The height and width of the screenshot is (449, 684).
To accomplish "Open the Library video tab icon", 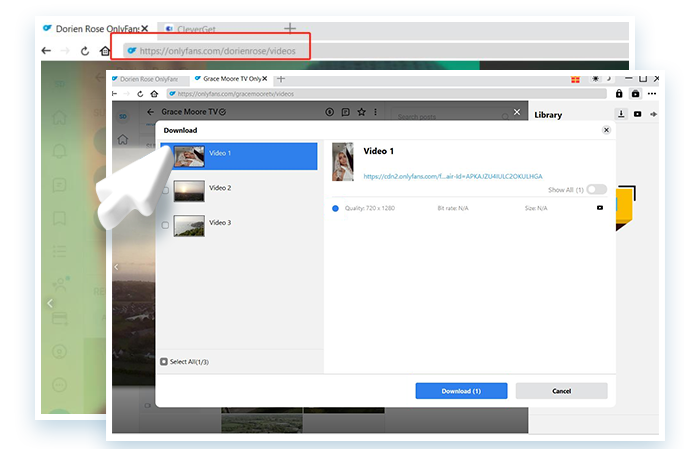I will click(637, 114).
